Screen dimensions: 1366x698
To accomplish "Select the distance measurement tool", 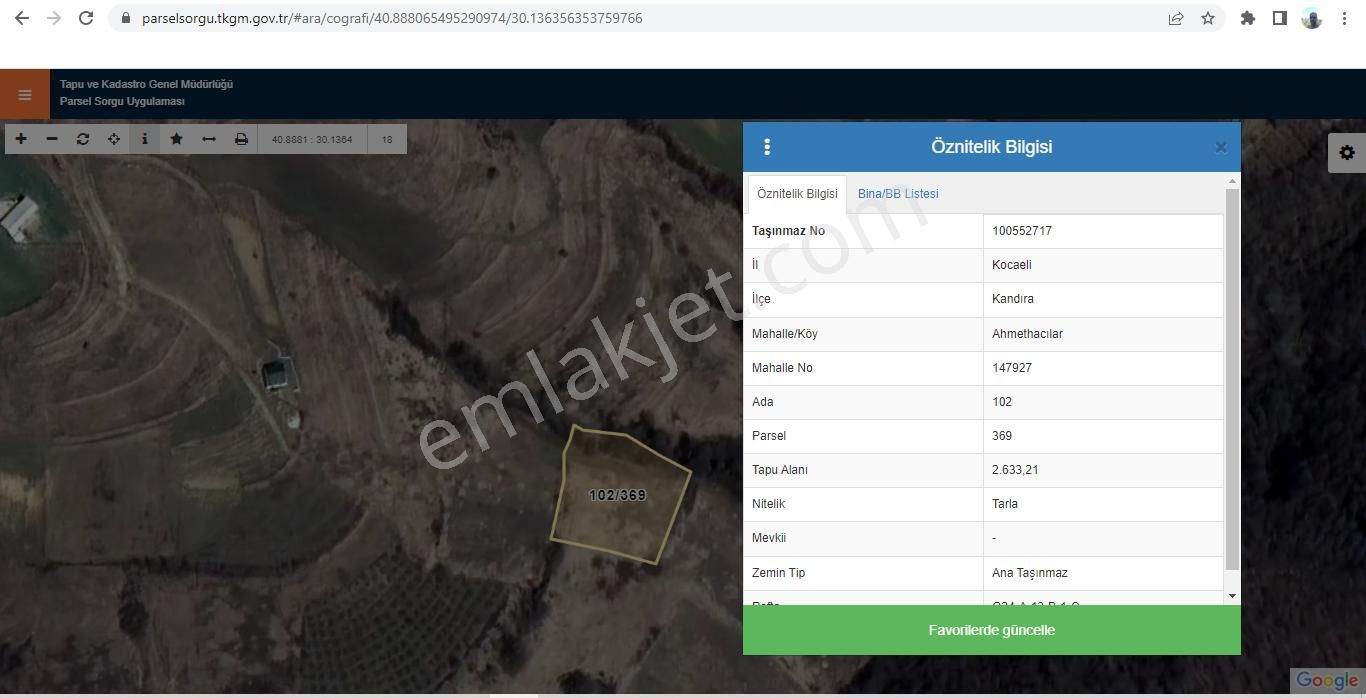I will [x=208, y=139].
